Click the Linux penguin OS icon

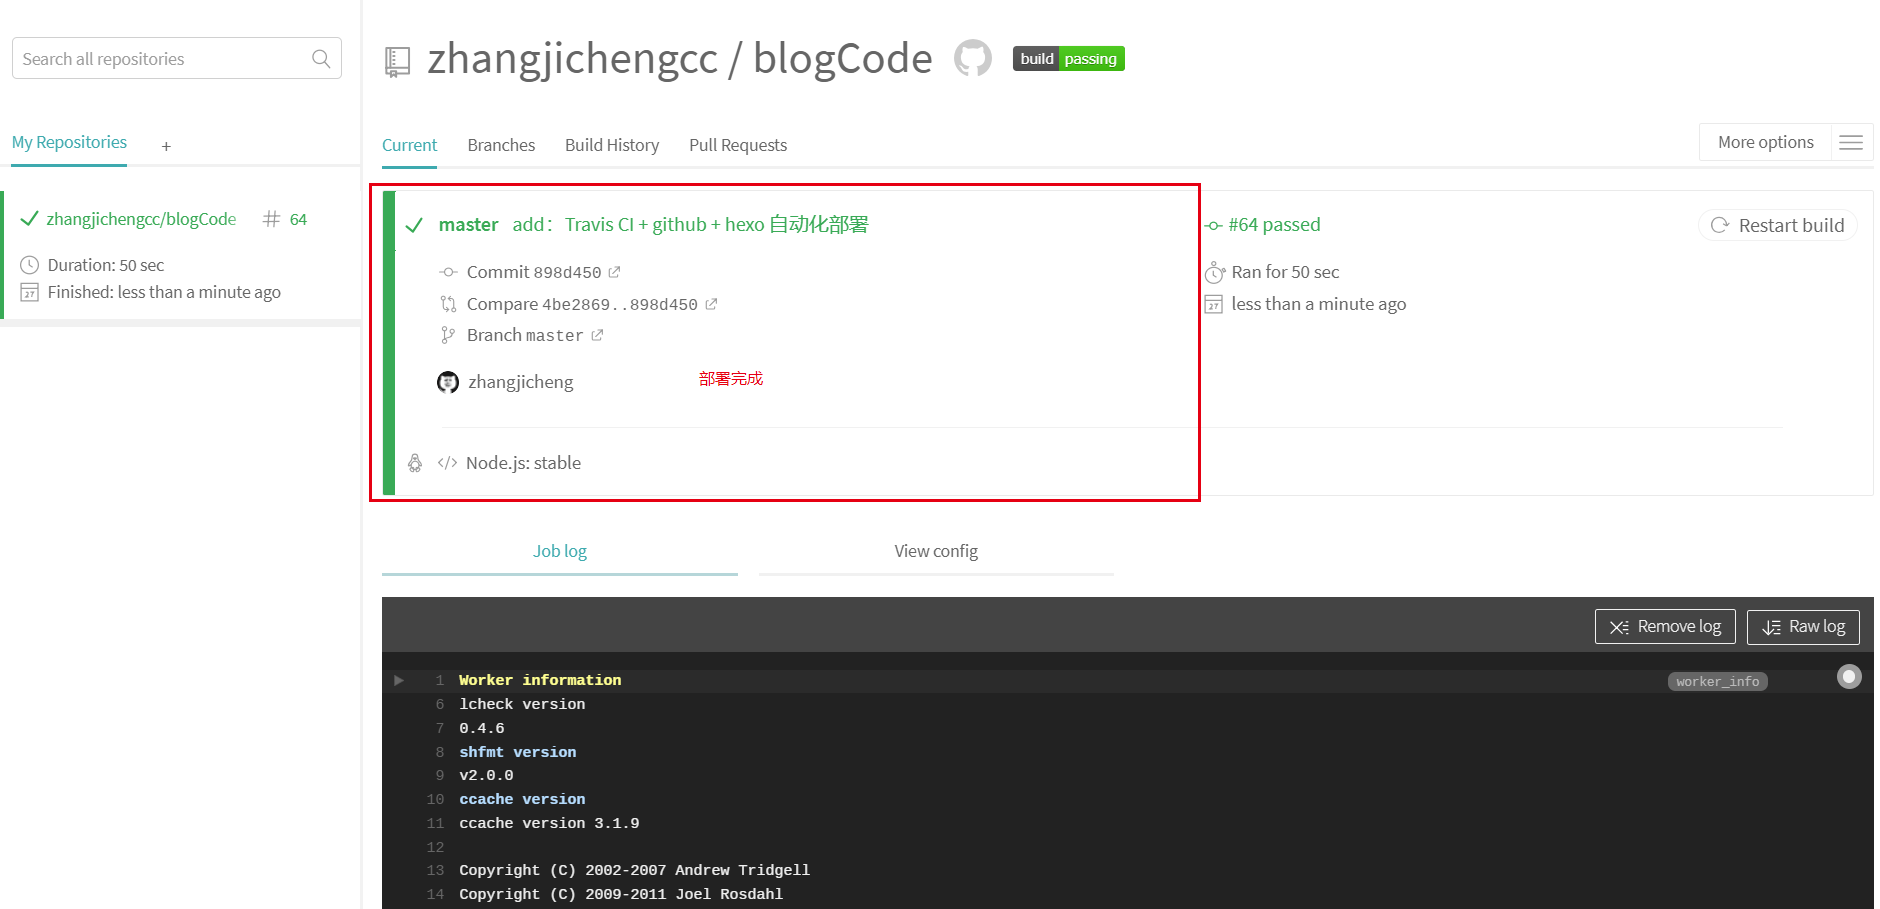pyautogui.click(x=415, y=463)
